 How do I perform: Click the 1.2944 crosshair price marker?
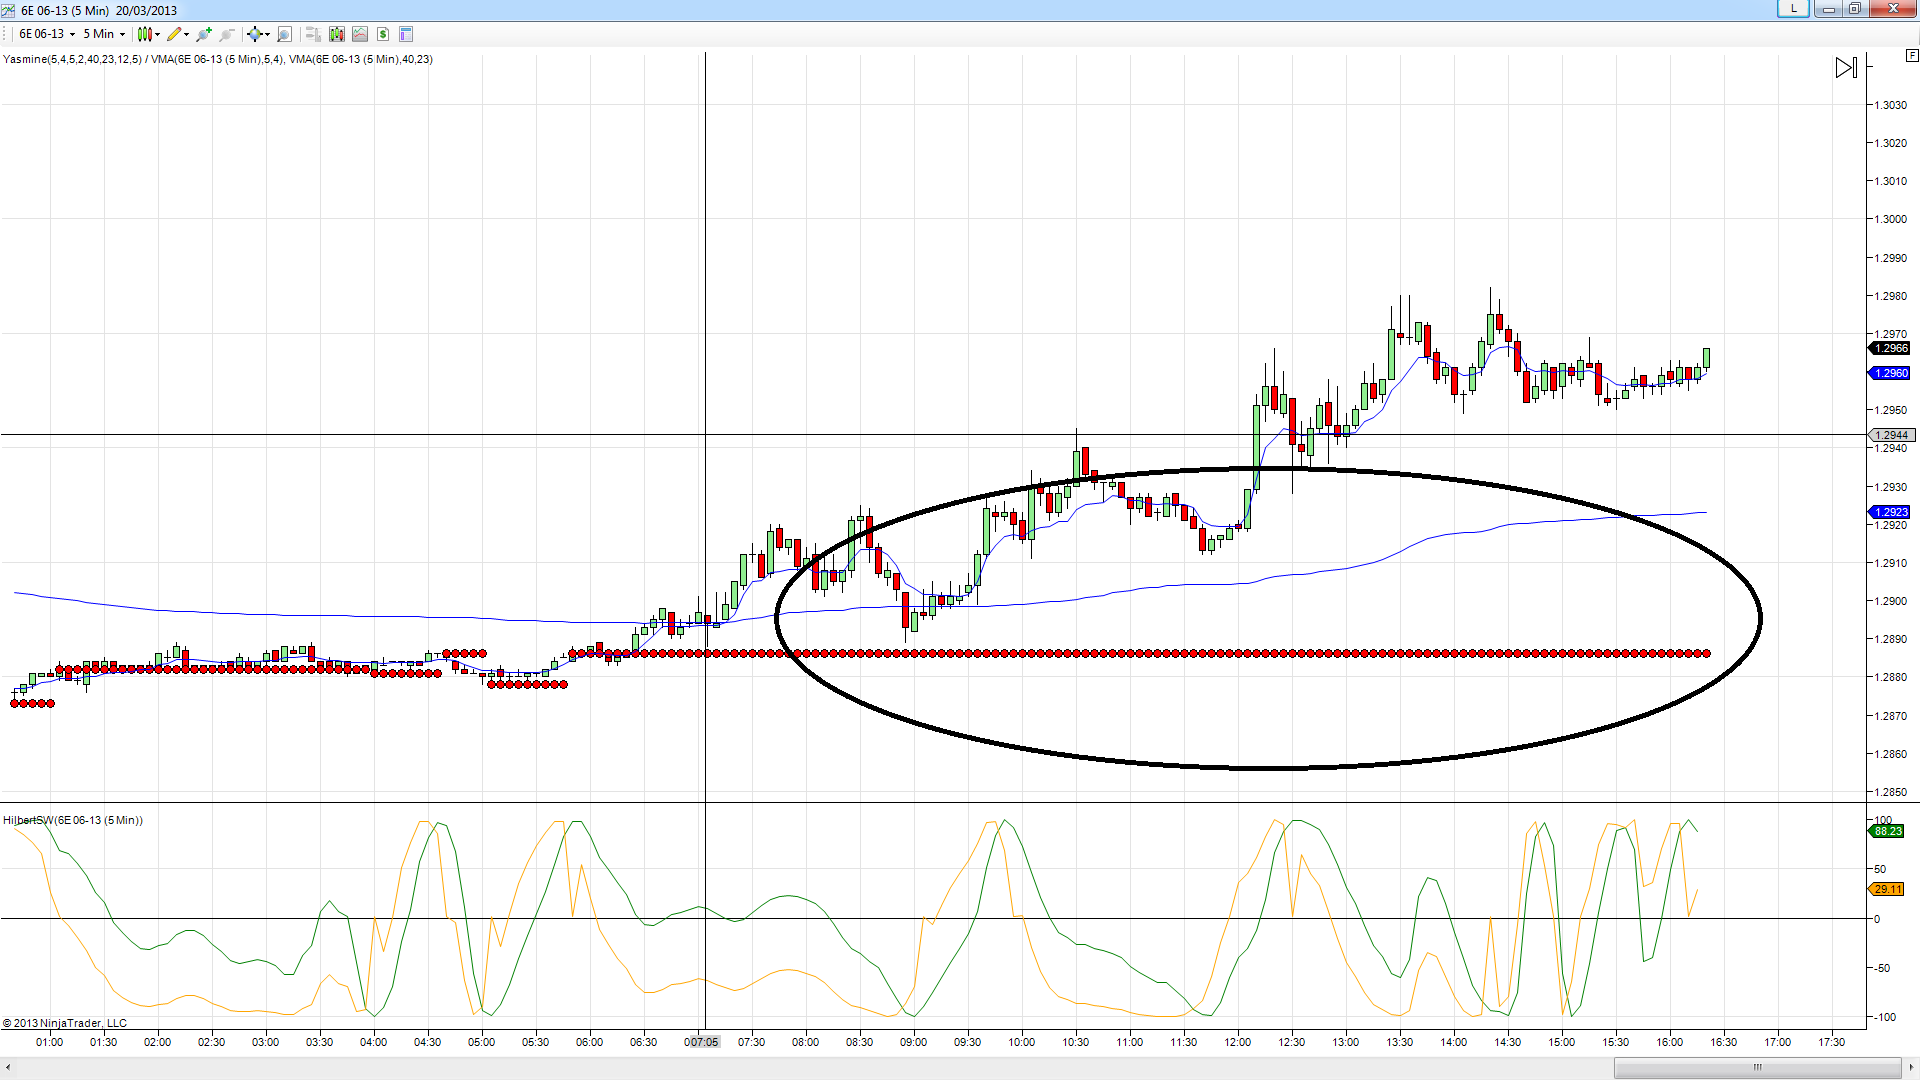click(1891, 435)
